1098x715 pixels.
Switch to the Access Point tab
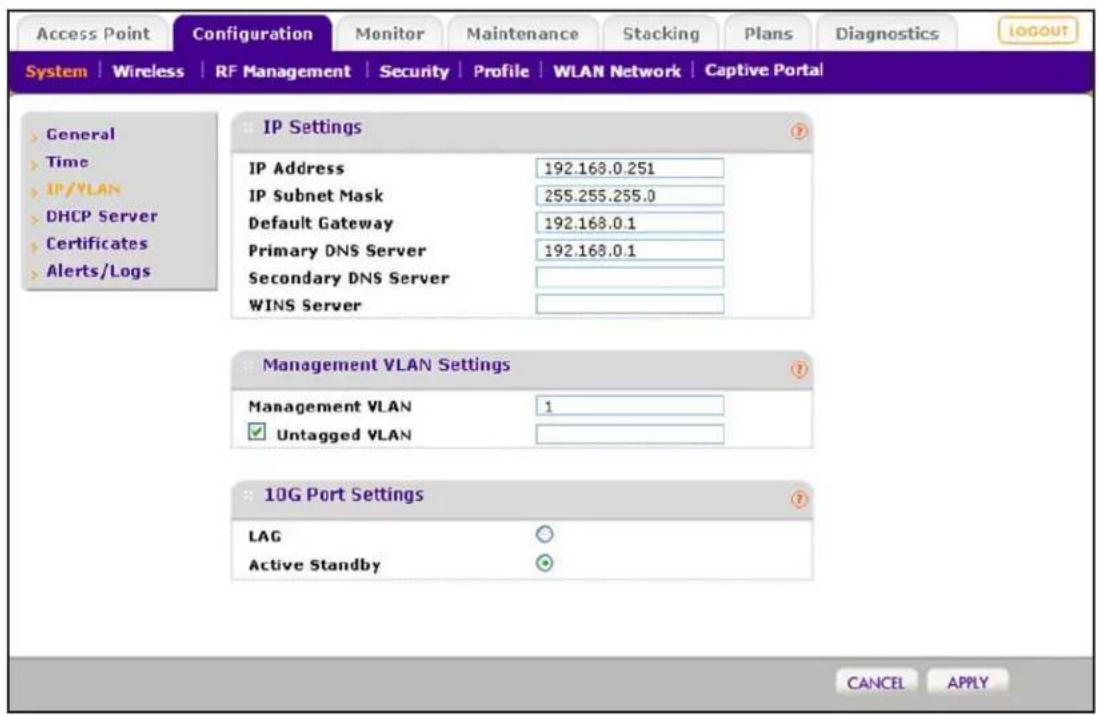92,34
